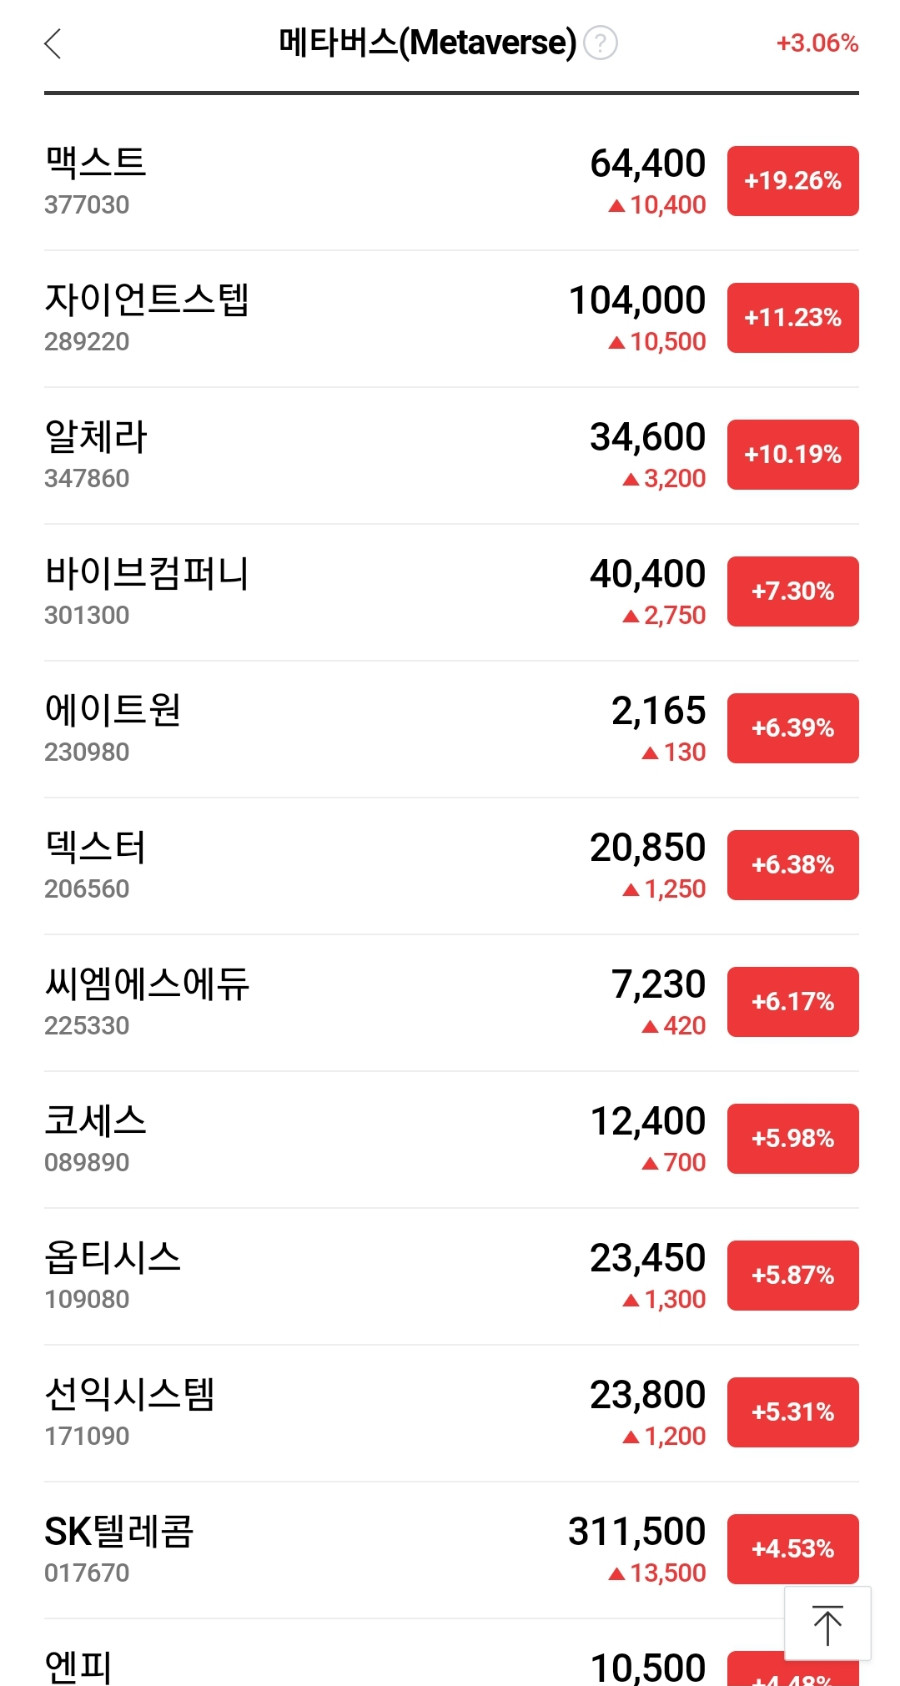
Task: Tap the +10.19% change badge
Action: pyautogui.click(x=793, y=455)
